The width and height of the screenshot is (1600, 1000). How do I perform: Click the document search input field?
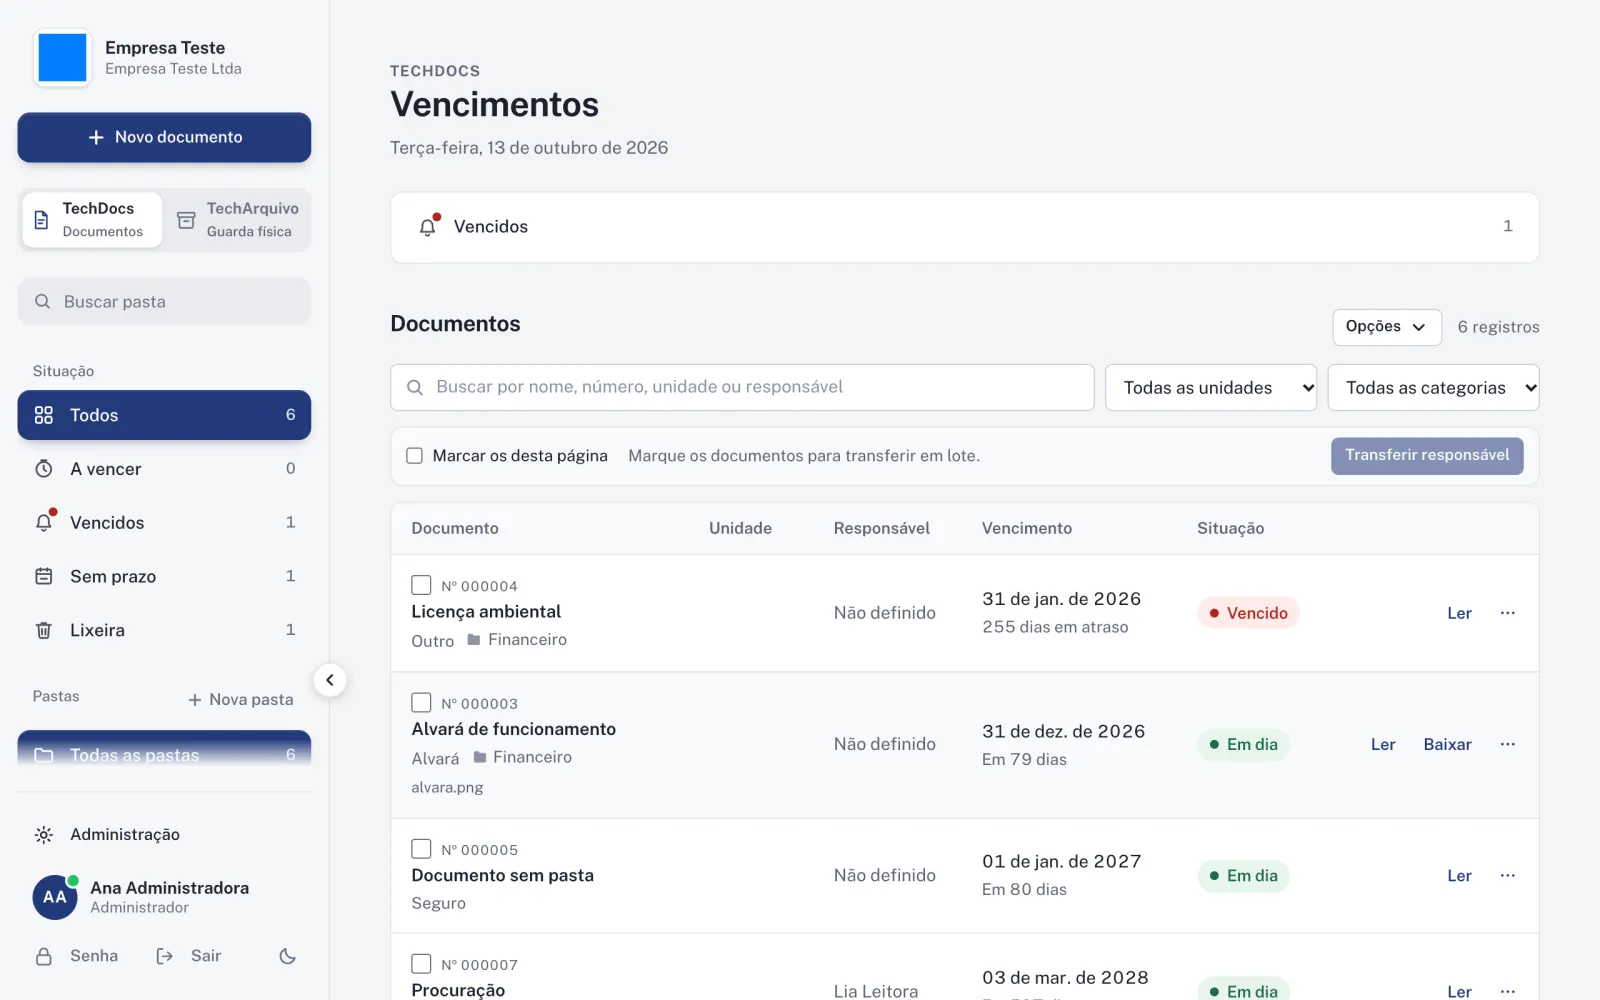(x=742, y=387)
